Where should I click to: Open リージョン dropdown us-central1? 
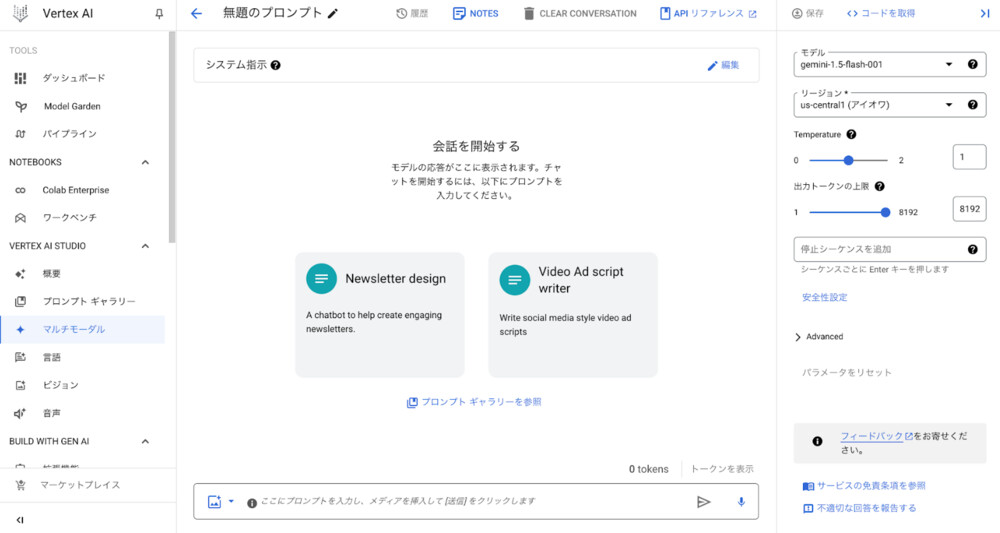coord(877,105)
